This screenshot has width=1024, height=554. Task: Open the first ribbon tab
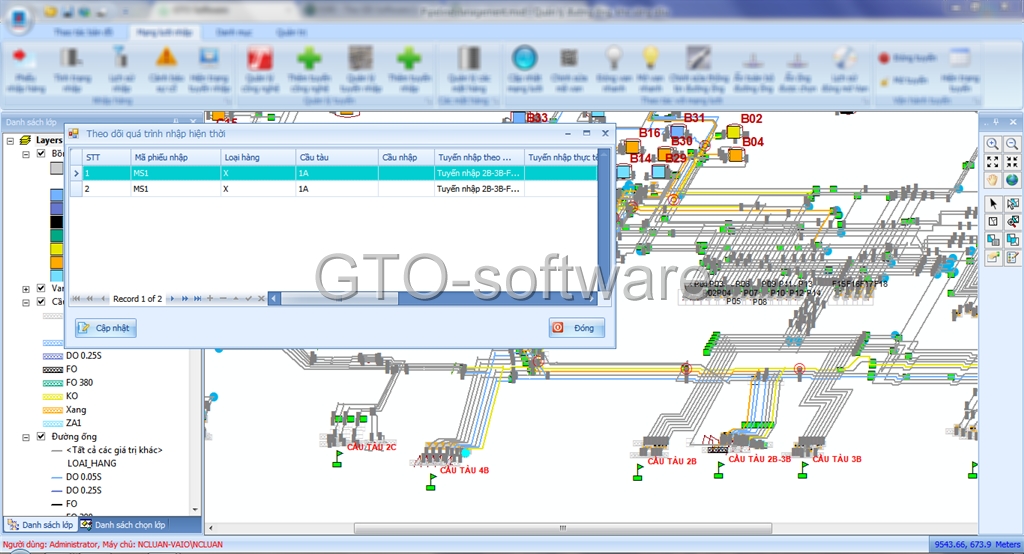pos(83,32)
